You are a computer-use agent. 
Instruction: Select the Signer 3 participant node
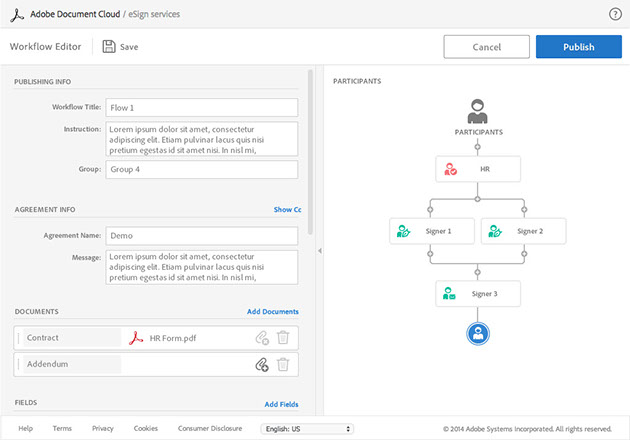[x=477, y=294]
